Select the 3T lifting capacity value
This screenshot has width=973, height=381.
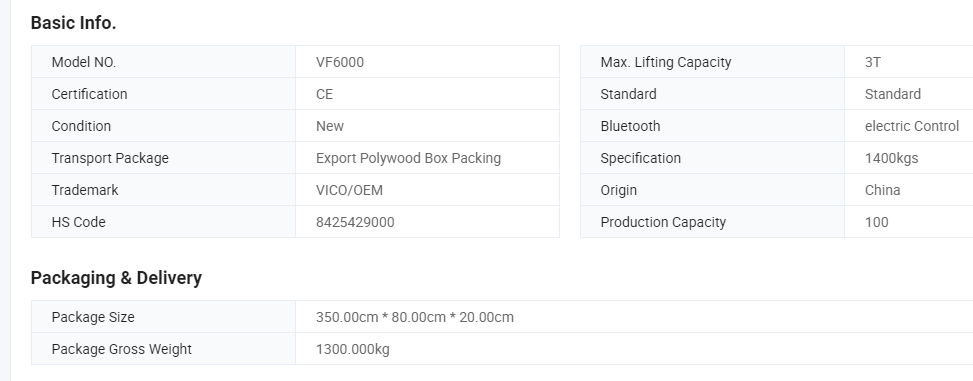[x=872, y=62]
